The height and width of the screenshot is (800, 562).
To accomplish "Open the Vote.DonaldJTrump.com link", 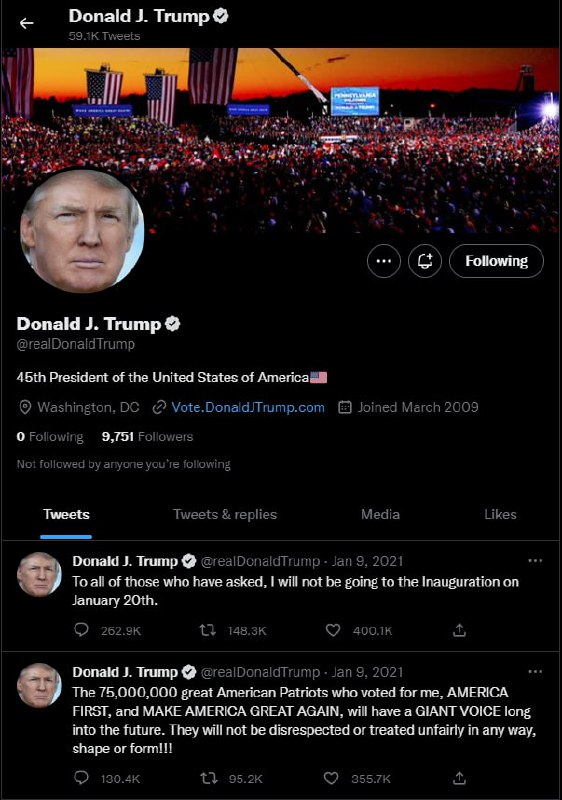I will 247,407.
